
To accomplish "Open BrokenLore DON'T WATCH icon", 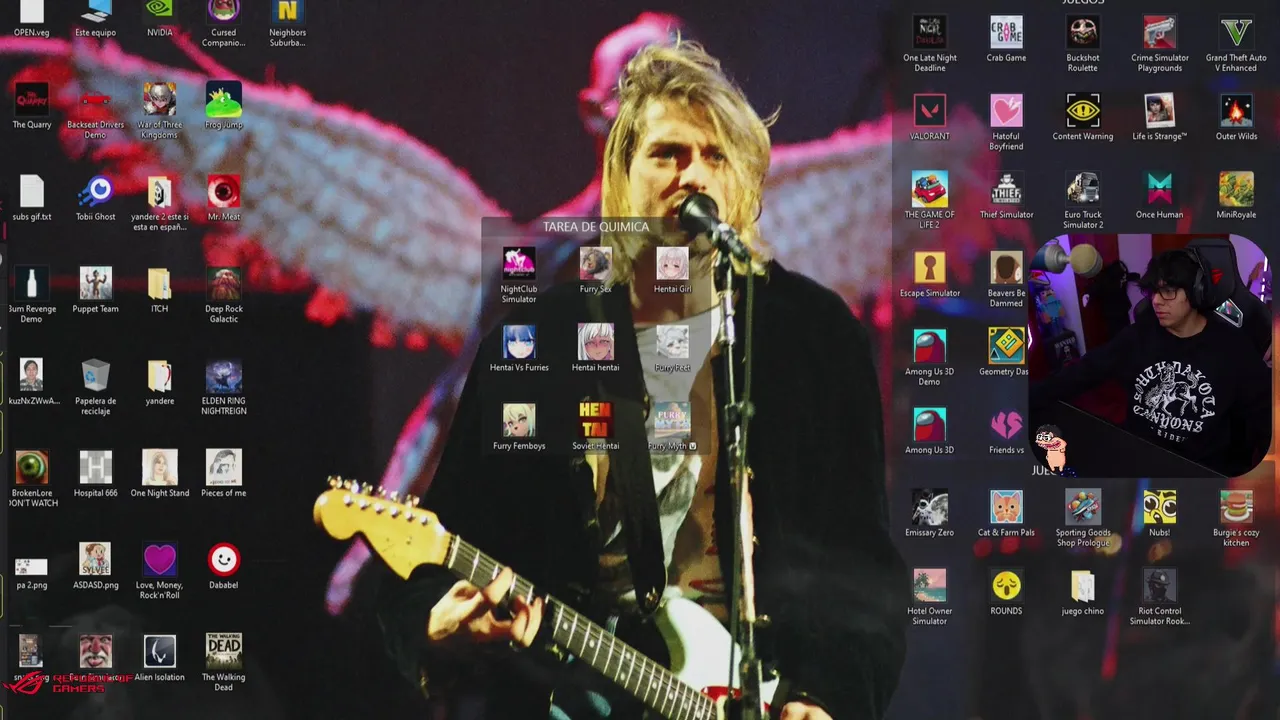I will click(x=31, y=469).
